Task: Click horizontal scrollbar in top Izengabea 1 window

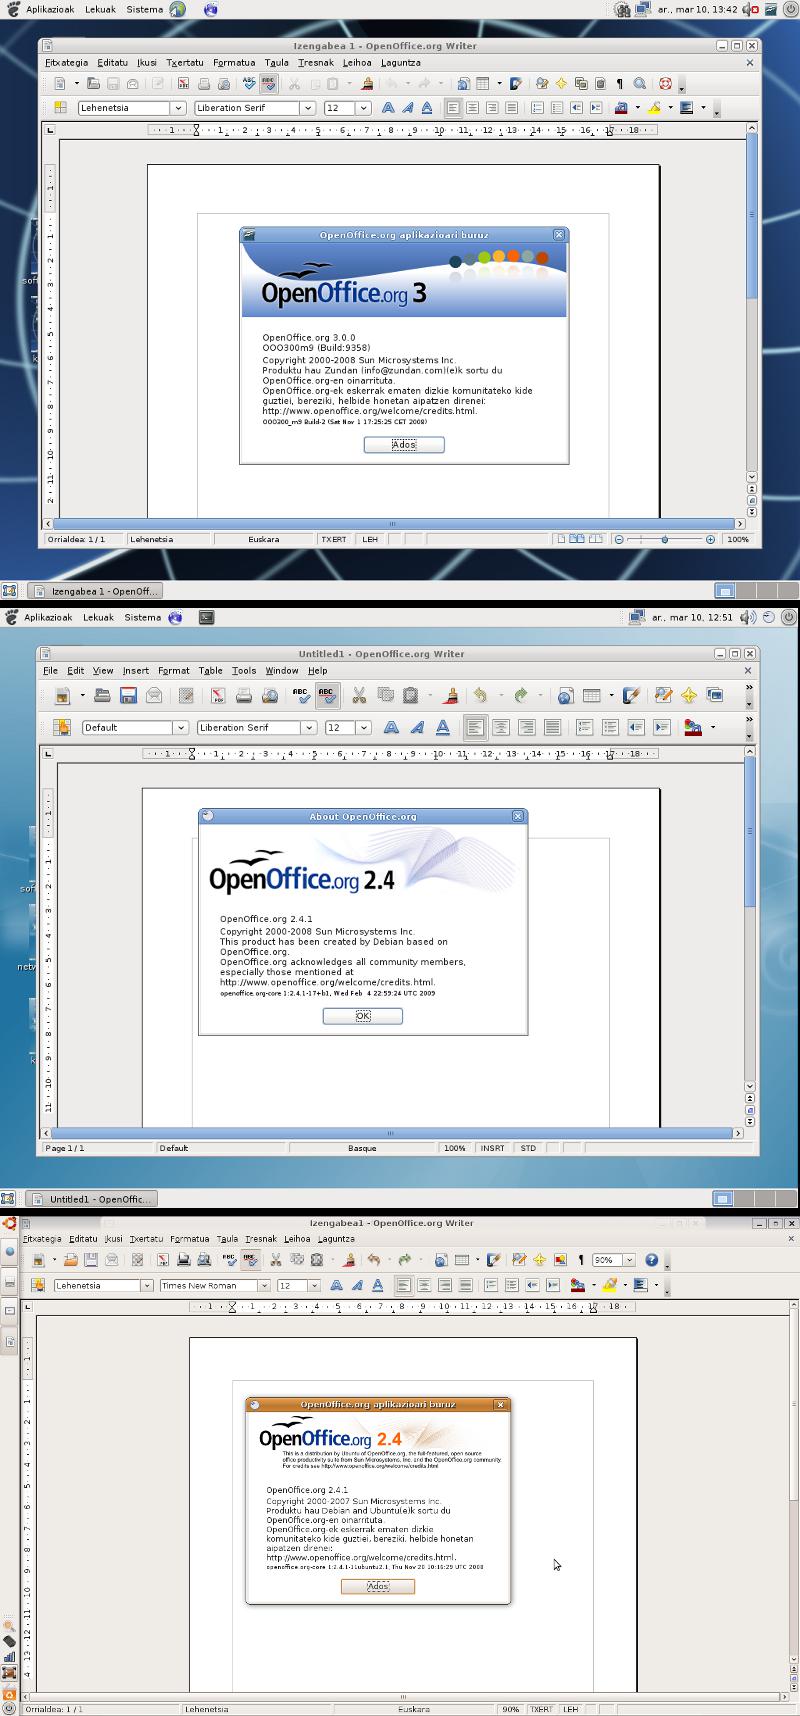Action: pyautogui.click(x=392, y=523)
